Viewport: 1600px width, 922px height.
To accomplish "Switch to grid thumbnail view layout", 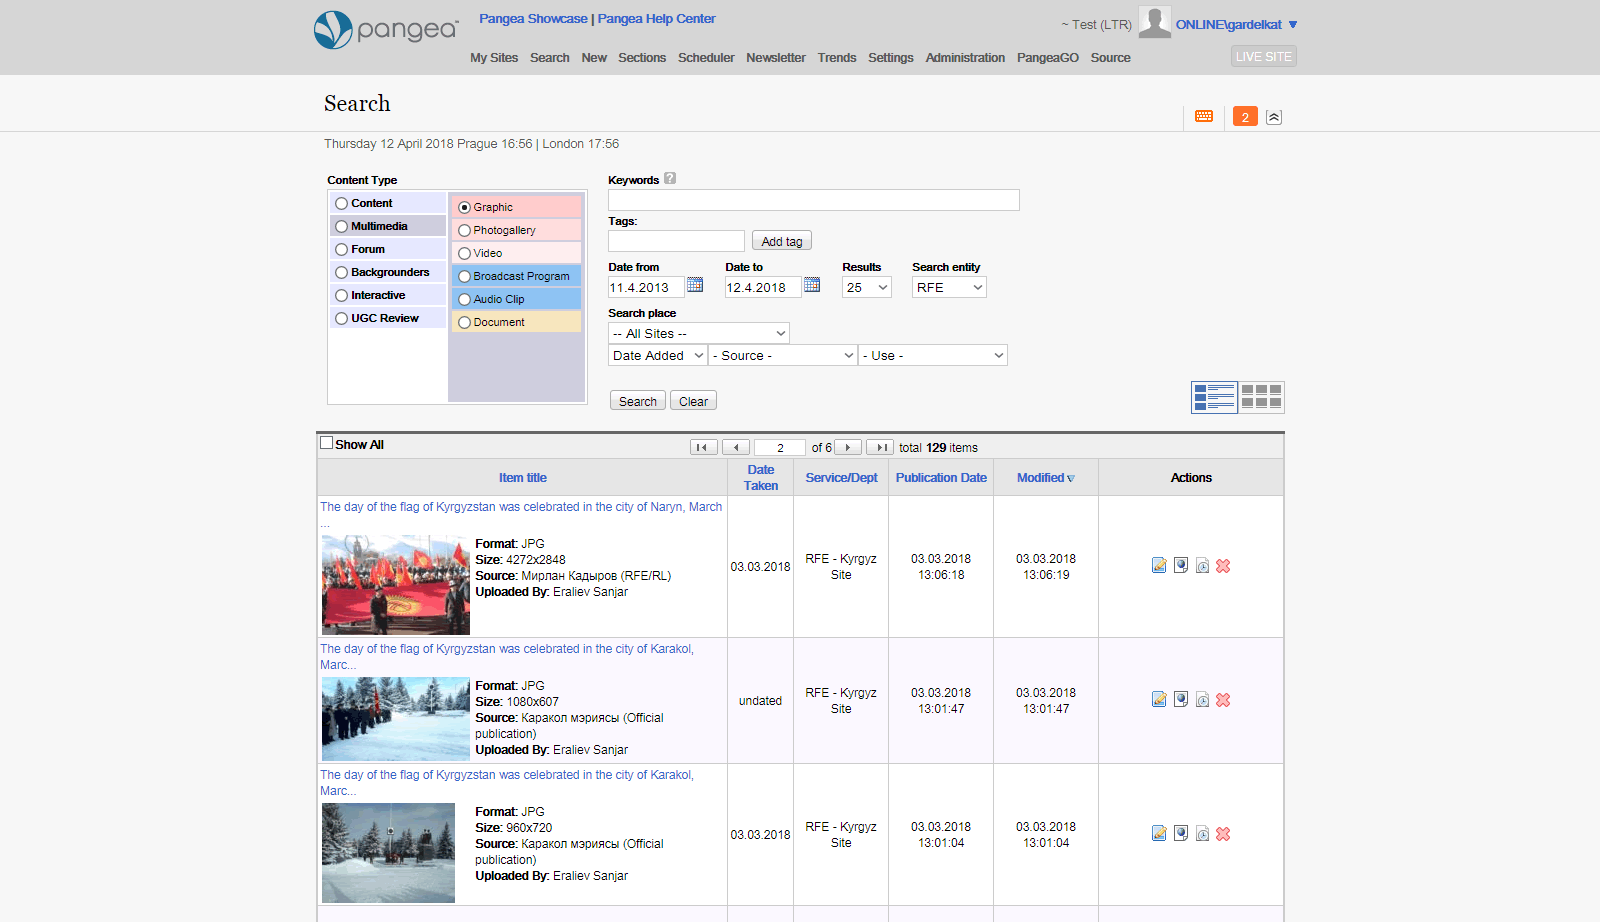I will click(x=1262, y=397).
